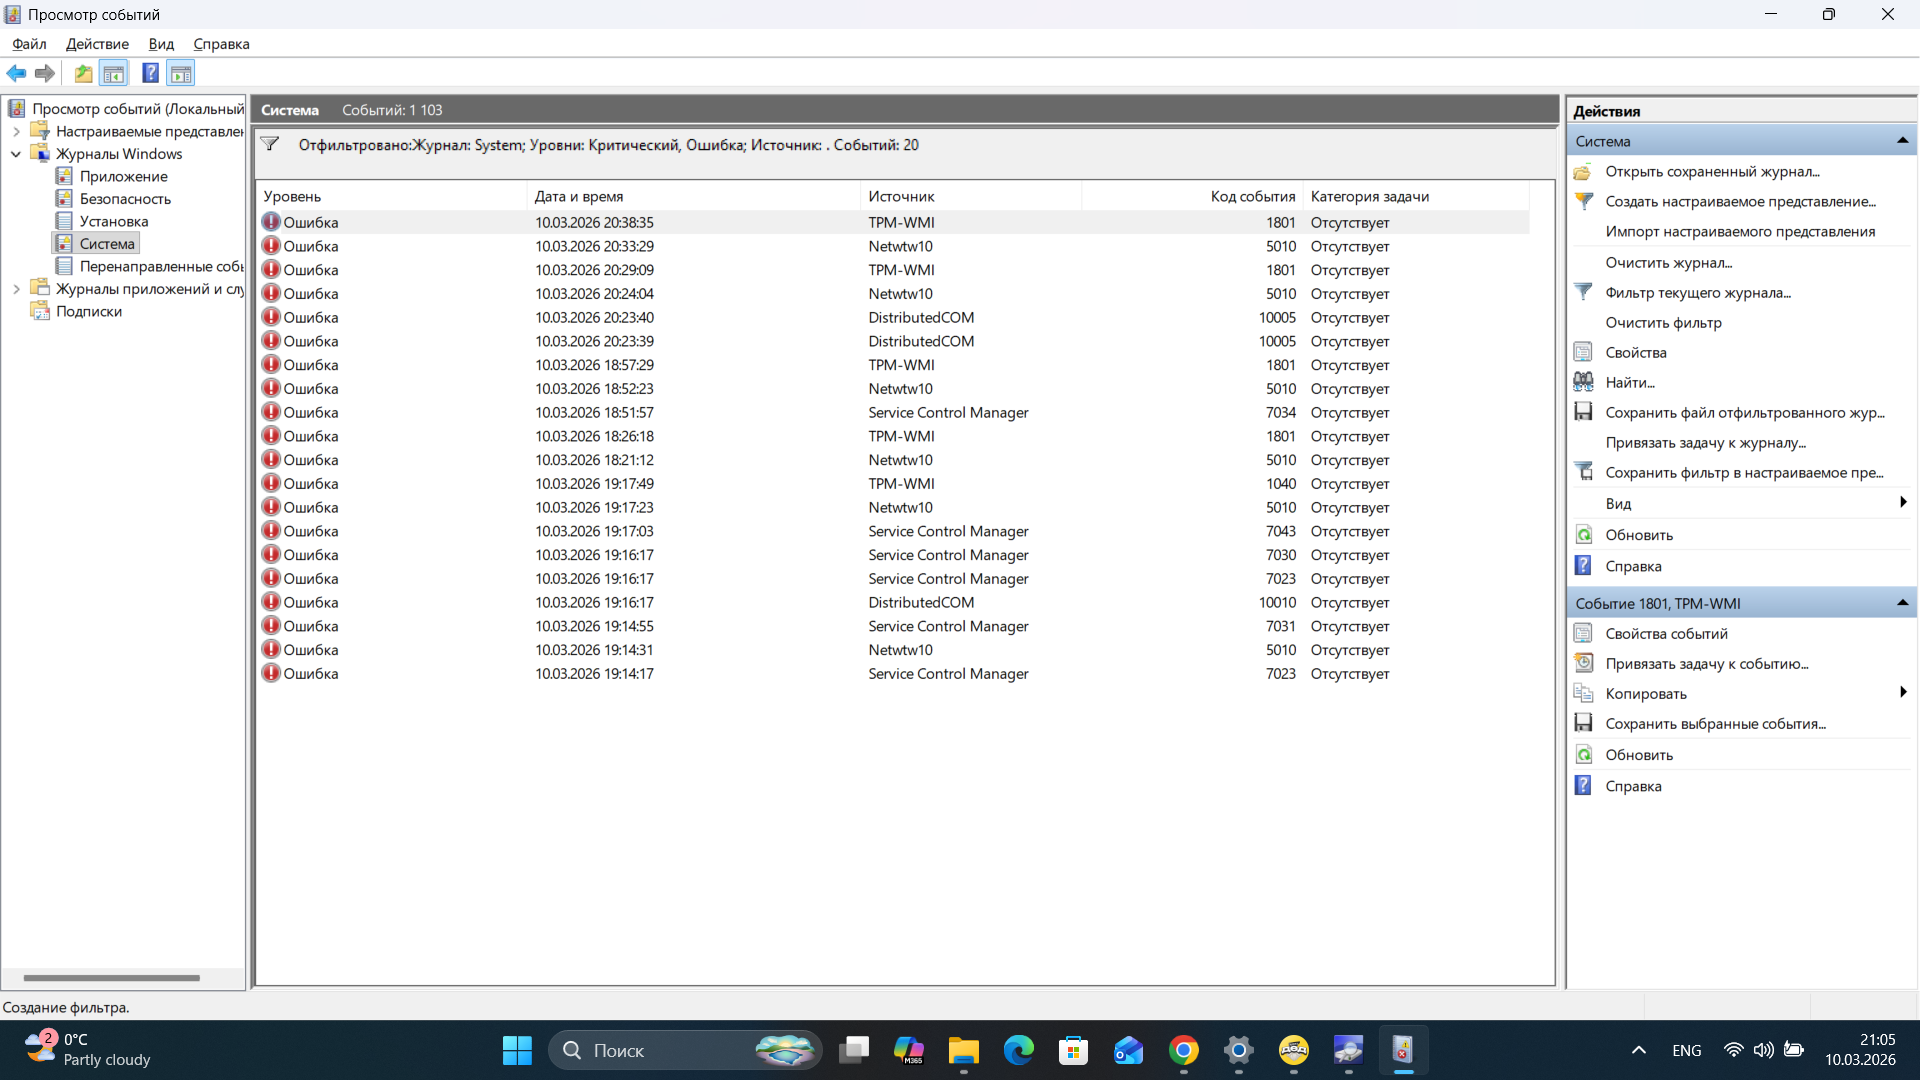
Task: Go back using the blue left arrow
Action: (x=16, y=73)
